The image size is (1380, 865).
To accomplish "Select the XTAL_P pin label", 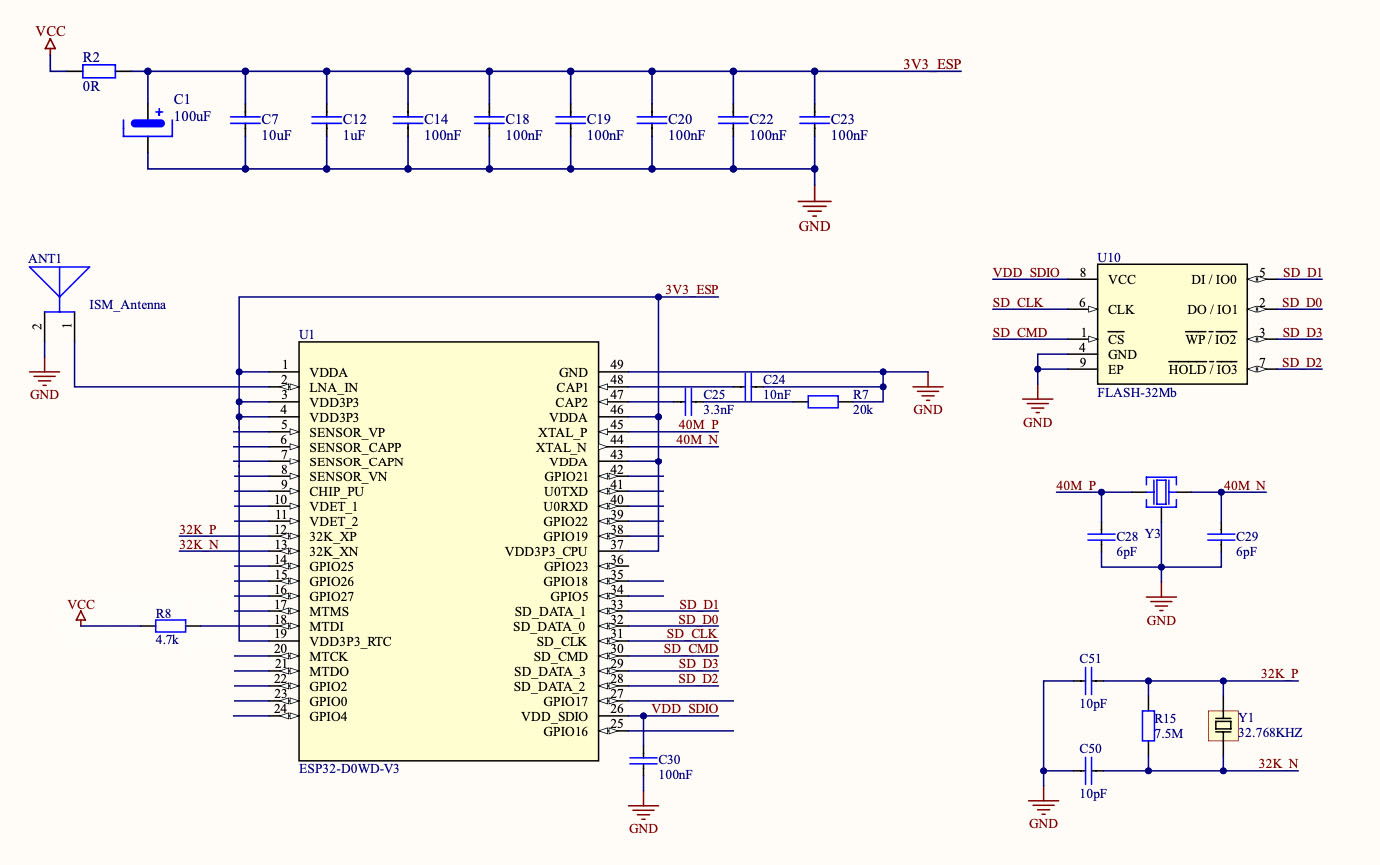I will (x=561, y=432).
